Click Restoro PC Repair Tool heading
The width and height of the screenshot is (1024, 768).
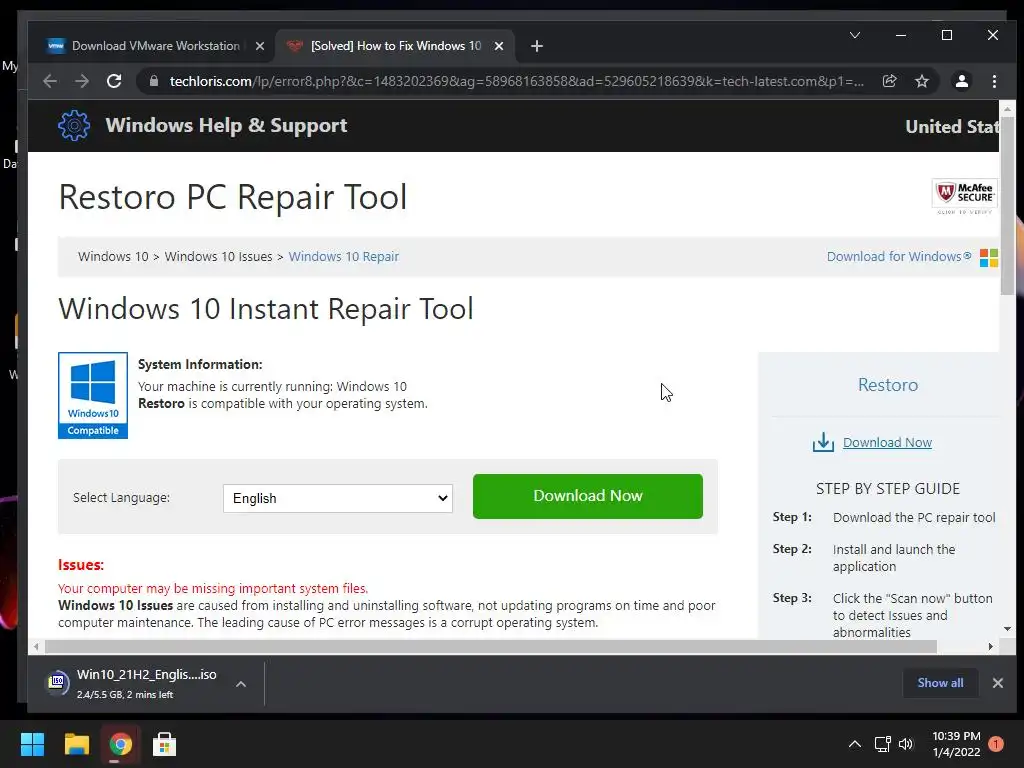click(232, 197)
